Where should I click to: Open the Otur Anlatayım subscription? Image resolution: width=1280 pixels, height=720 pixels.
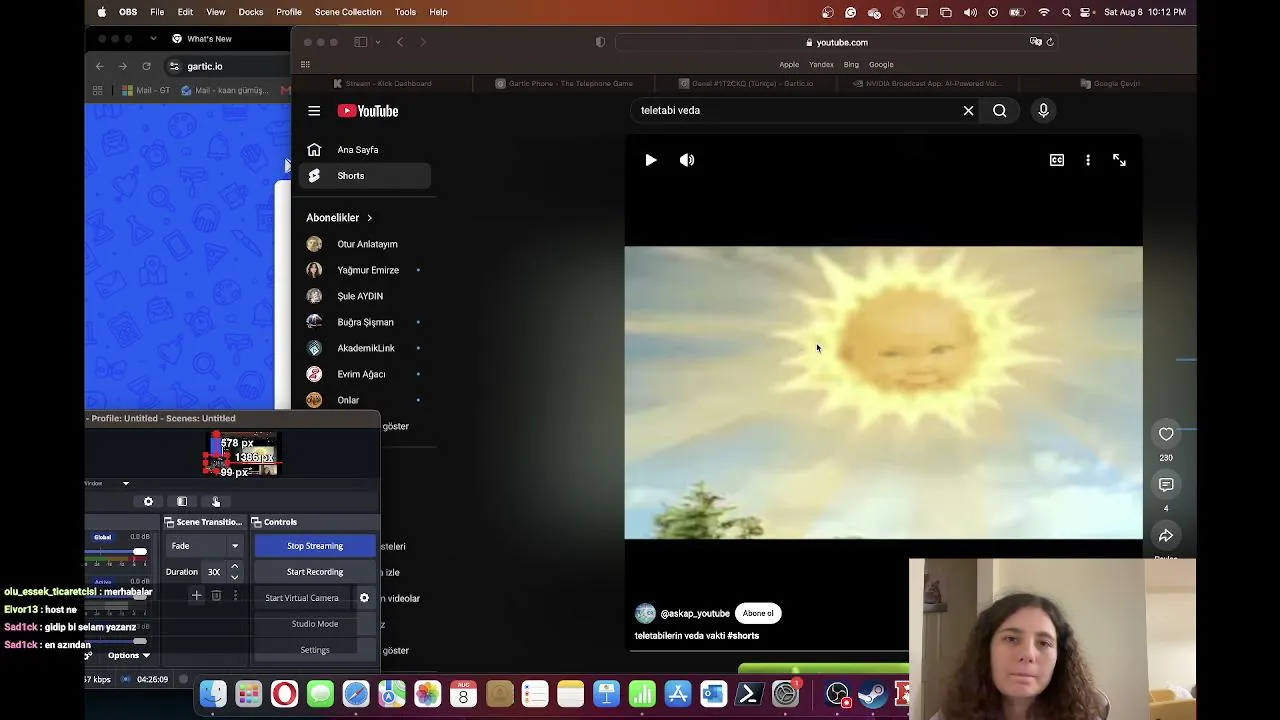pyautogui.click(x=365, y=244)
